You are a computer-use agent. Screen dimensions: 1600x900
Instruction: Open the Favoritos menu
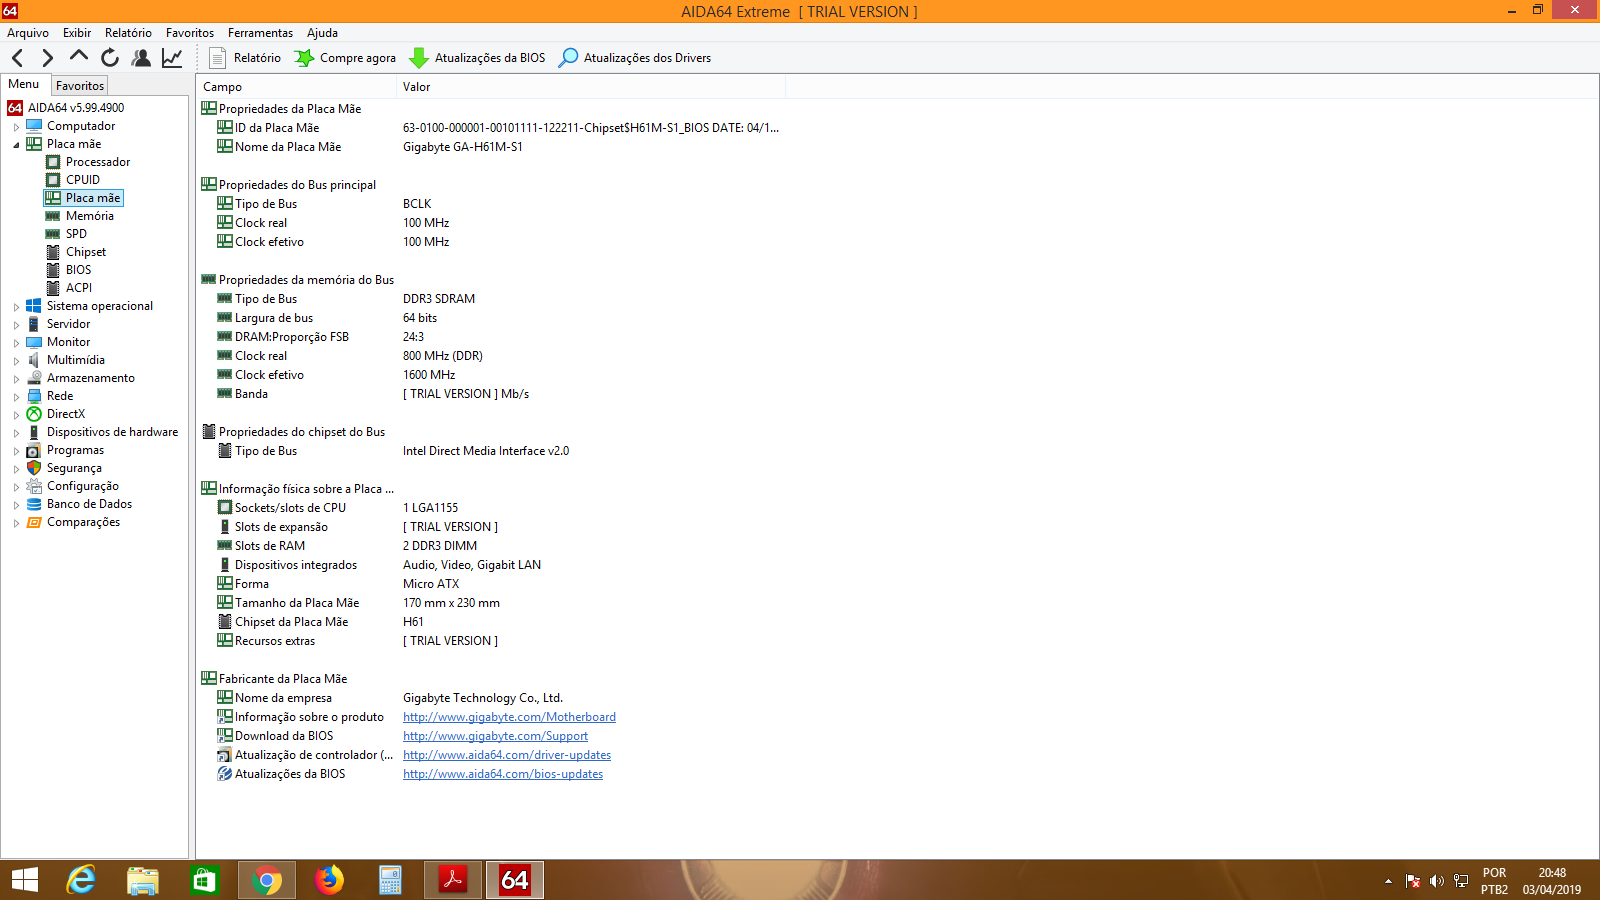coord(190,33)
